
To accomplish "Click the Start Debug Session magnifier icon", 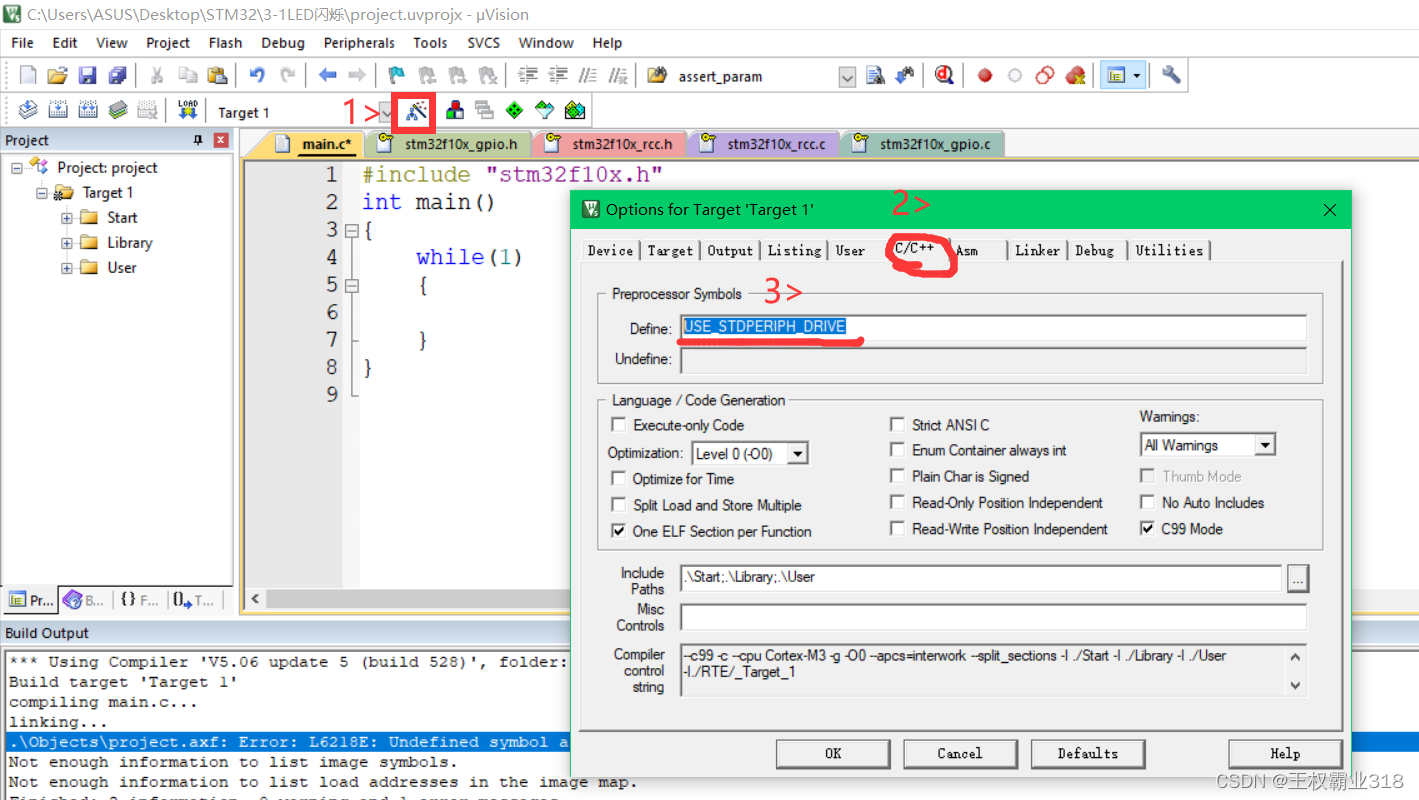I will click(942, 74).
